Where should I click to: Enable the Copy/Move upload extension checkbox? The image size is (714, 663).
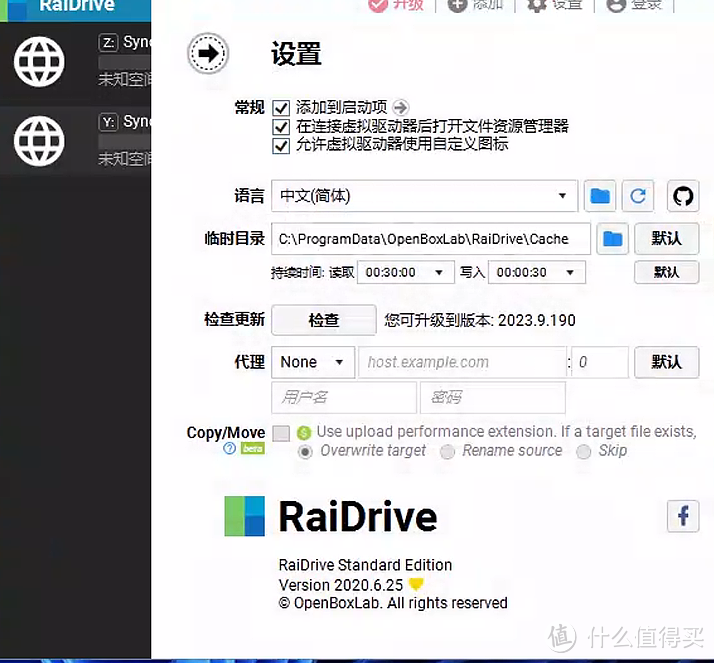[x=281, y=433]
